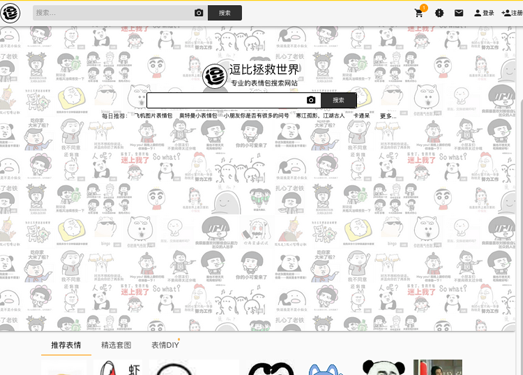Switch to the 精选套图 tab
Viewport: 523px width, 375px height.
coord(116,345)
